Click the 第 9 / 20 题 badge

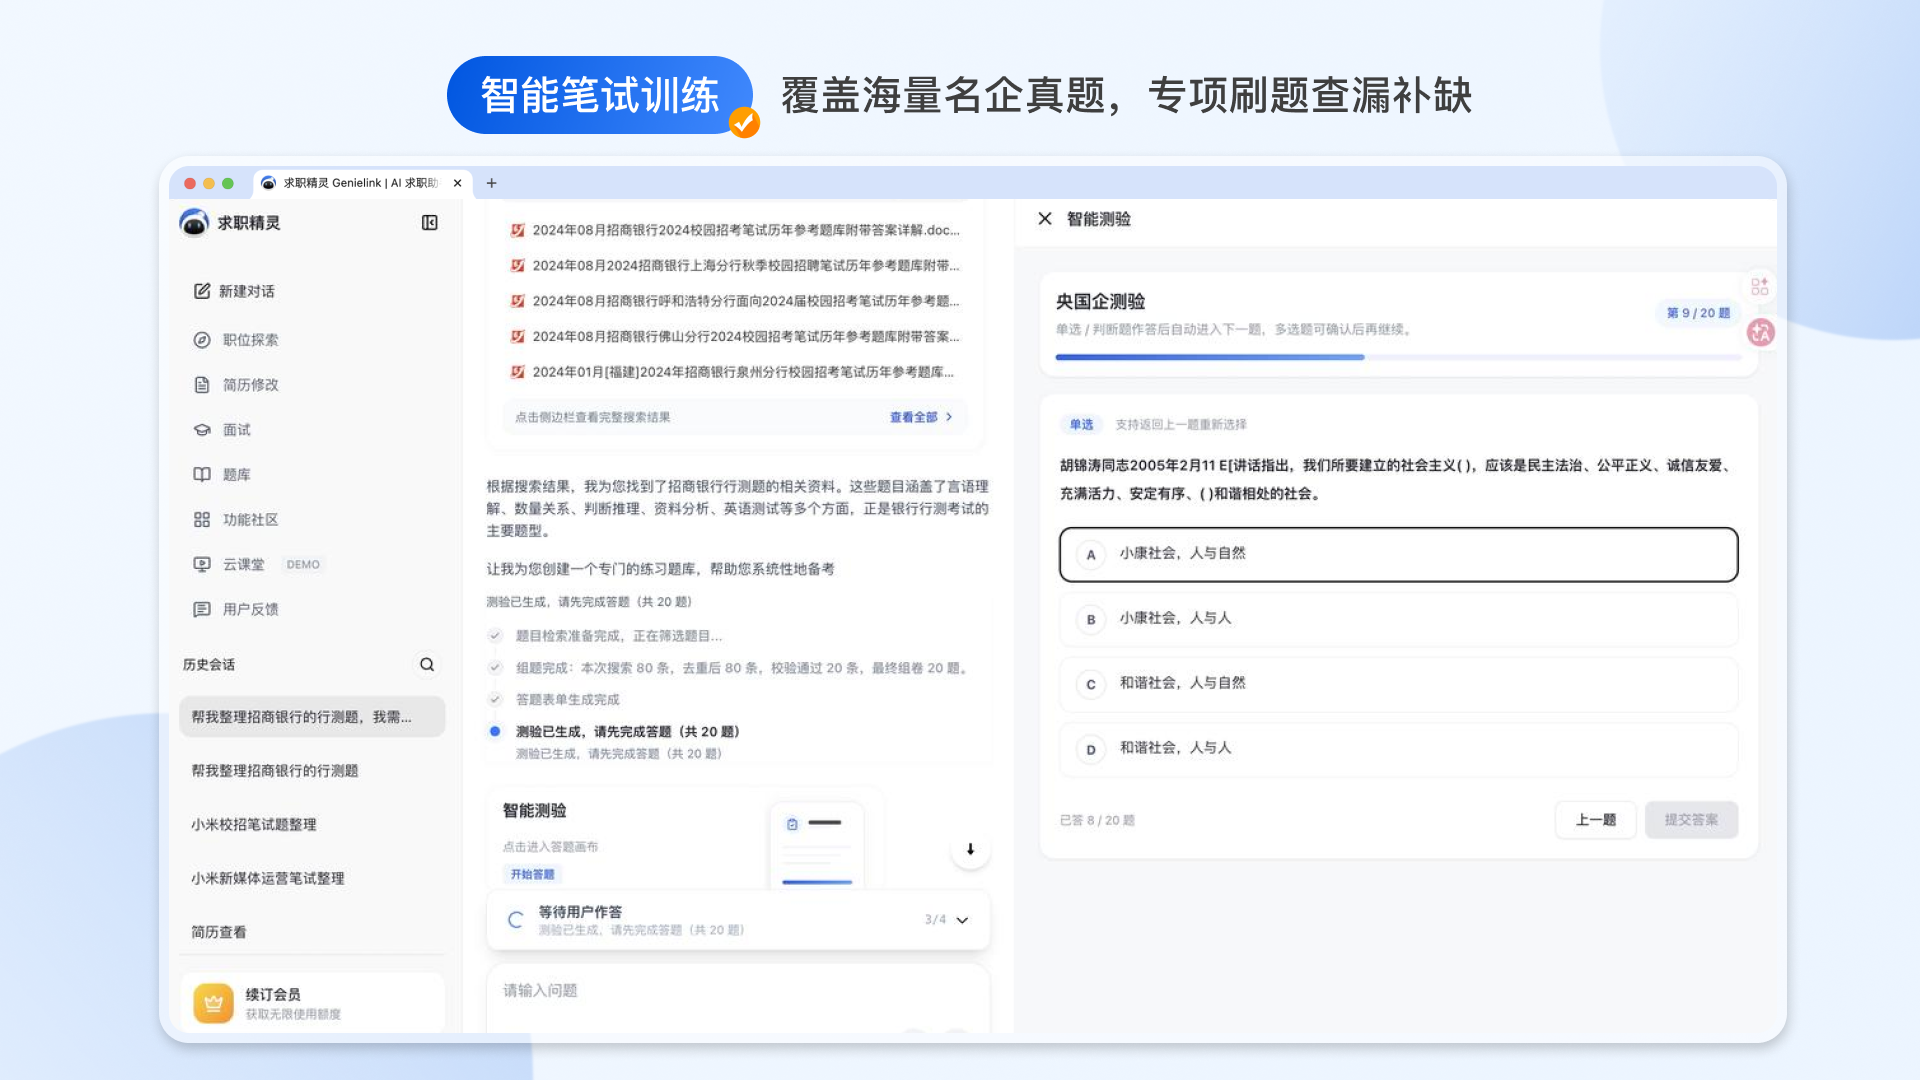(x=1698, y=313)
